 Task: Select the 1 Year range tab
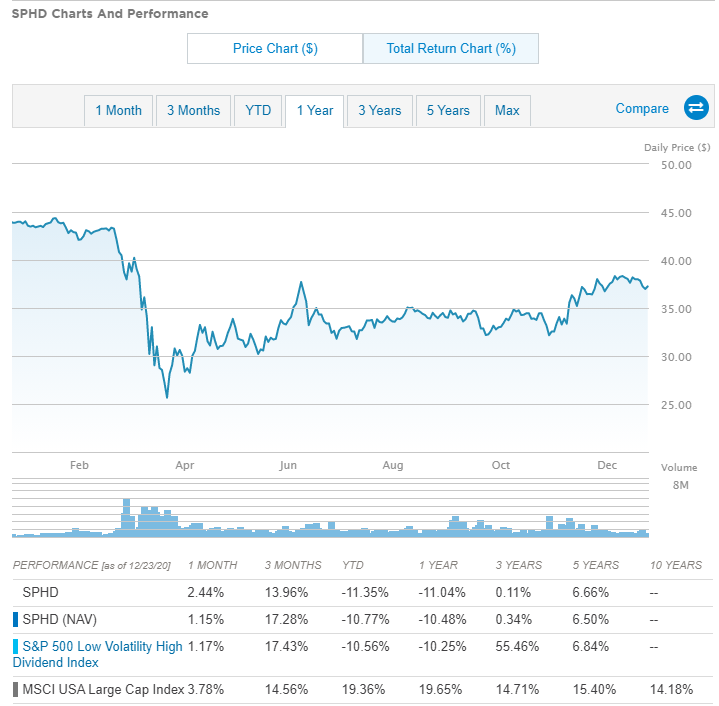click(x=315, y=110)
